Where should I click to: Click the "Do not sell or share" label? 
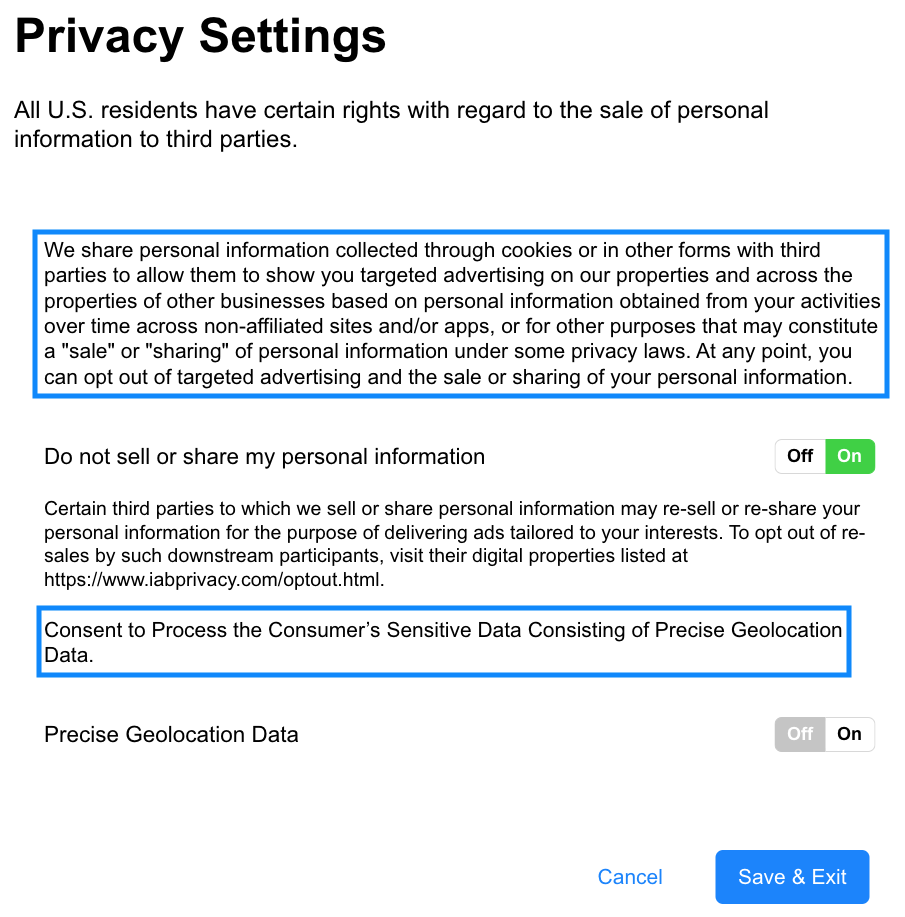264,456
